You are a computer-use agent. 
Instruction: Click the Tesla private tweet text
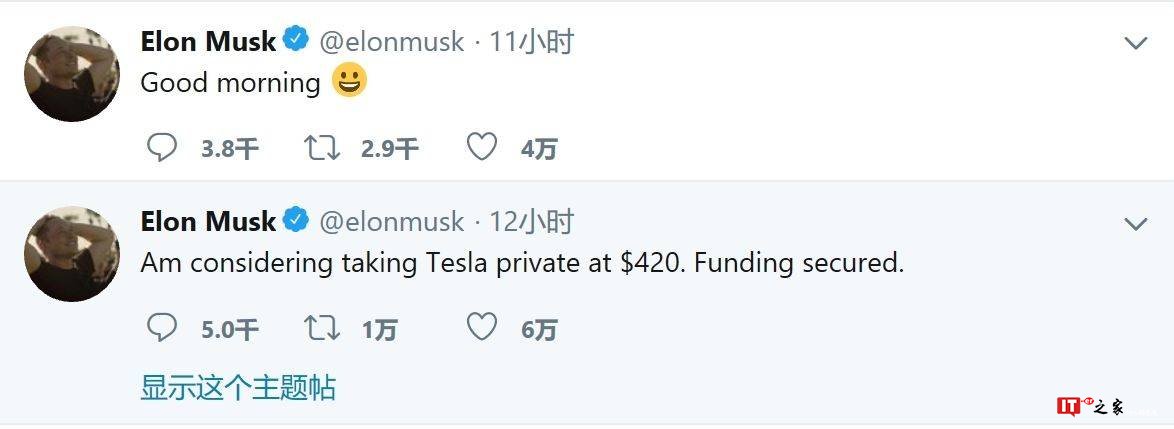coord(522,263)
